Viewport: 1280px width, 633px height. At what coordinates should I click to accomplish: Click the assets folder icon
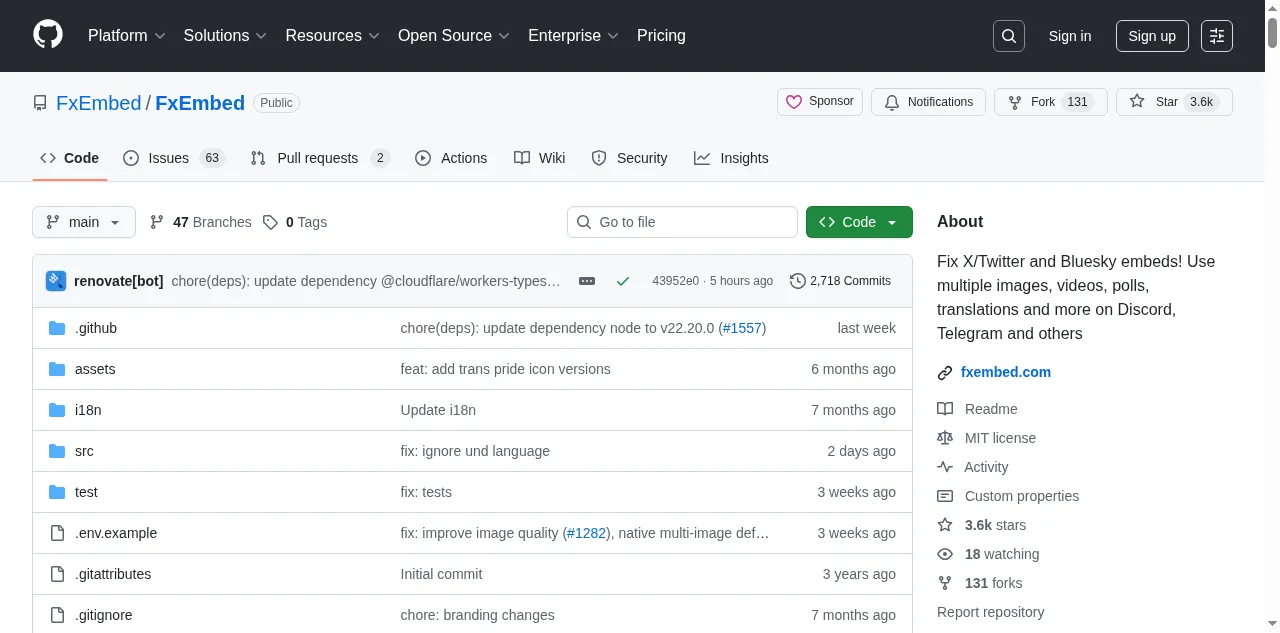(57, 369)
